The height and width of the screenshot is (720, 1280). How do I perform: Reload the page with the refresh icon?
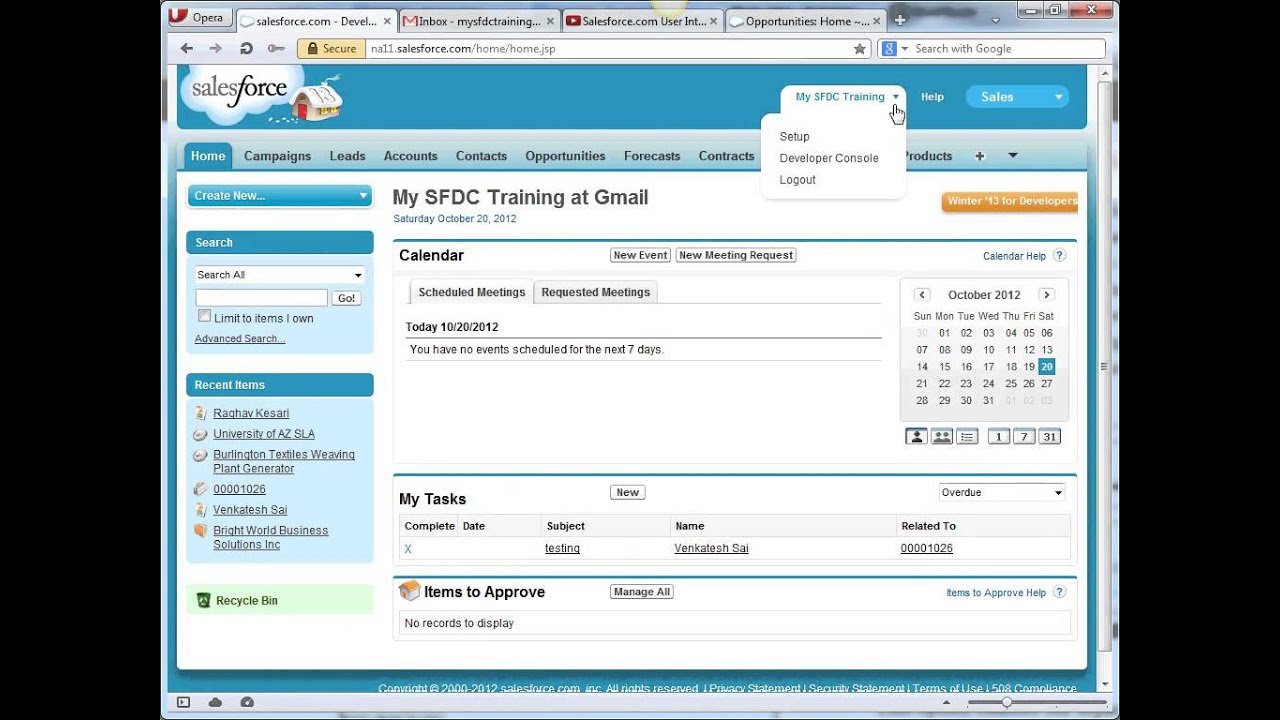point(246,48)
